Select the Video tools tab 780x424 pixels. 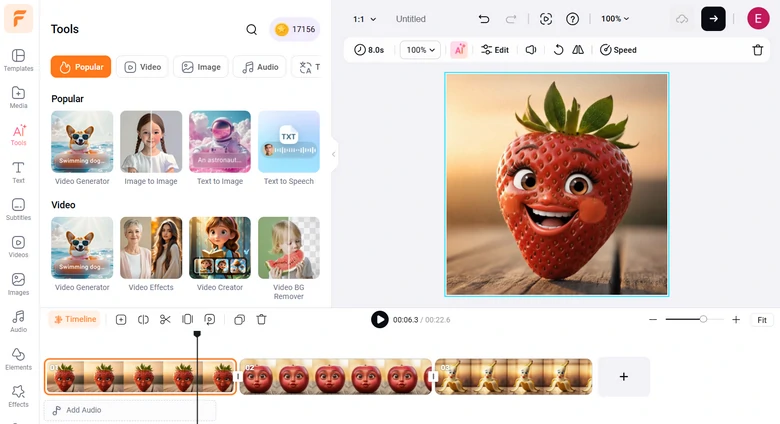(143, 67)
